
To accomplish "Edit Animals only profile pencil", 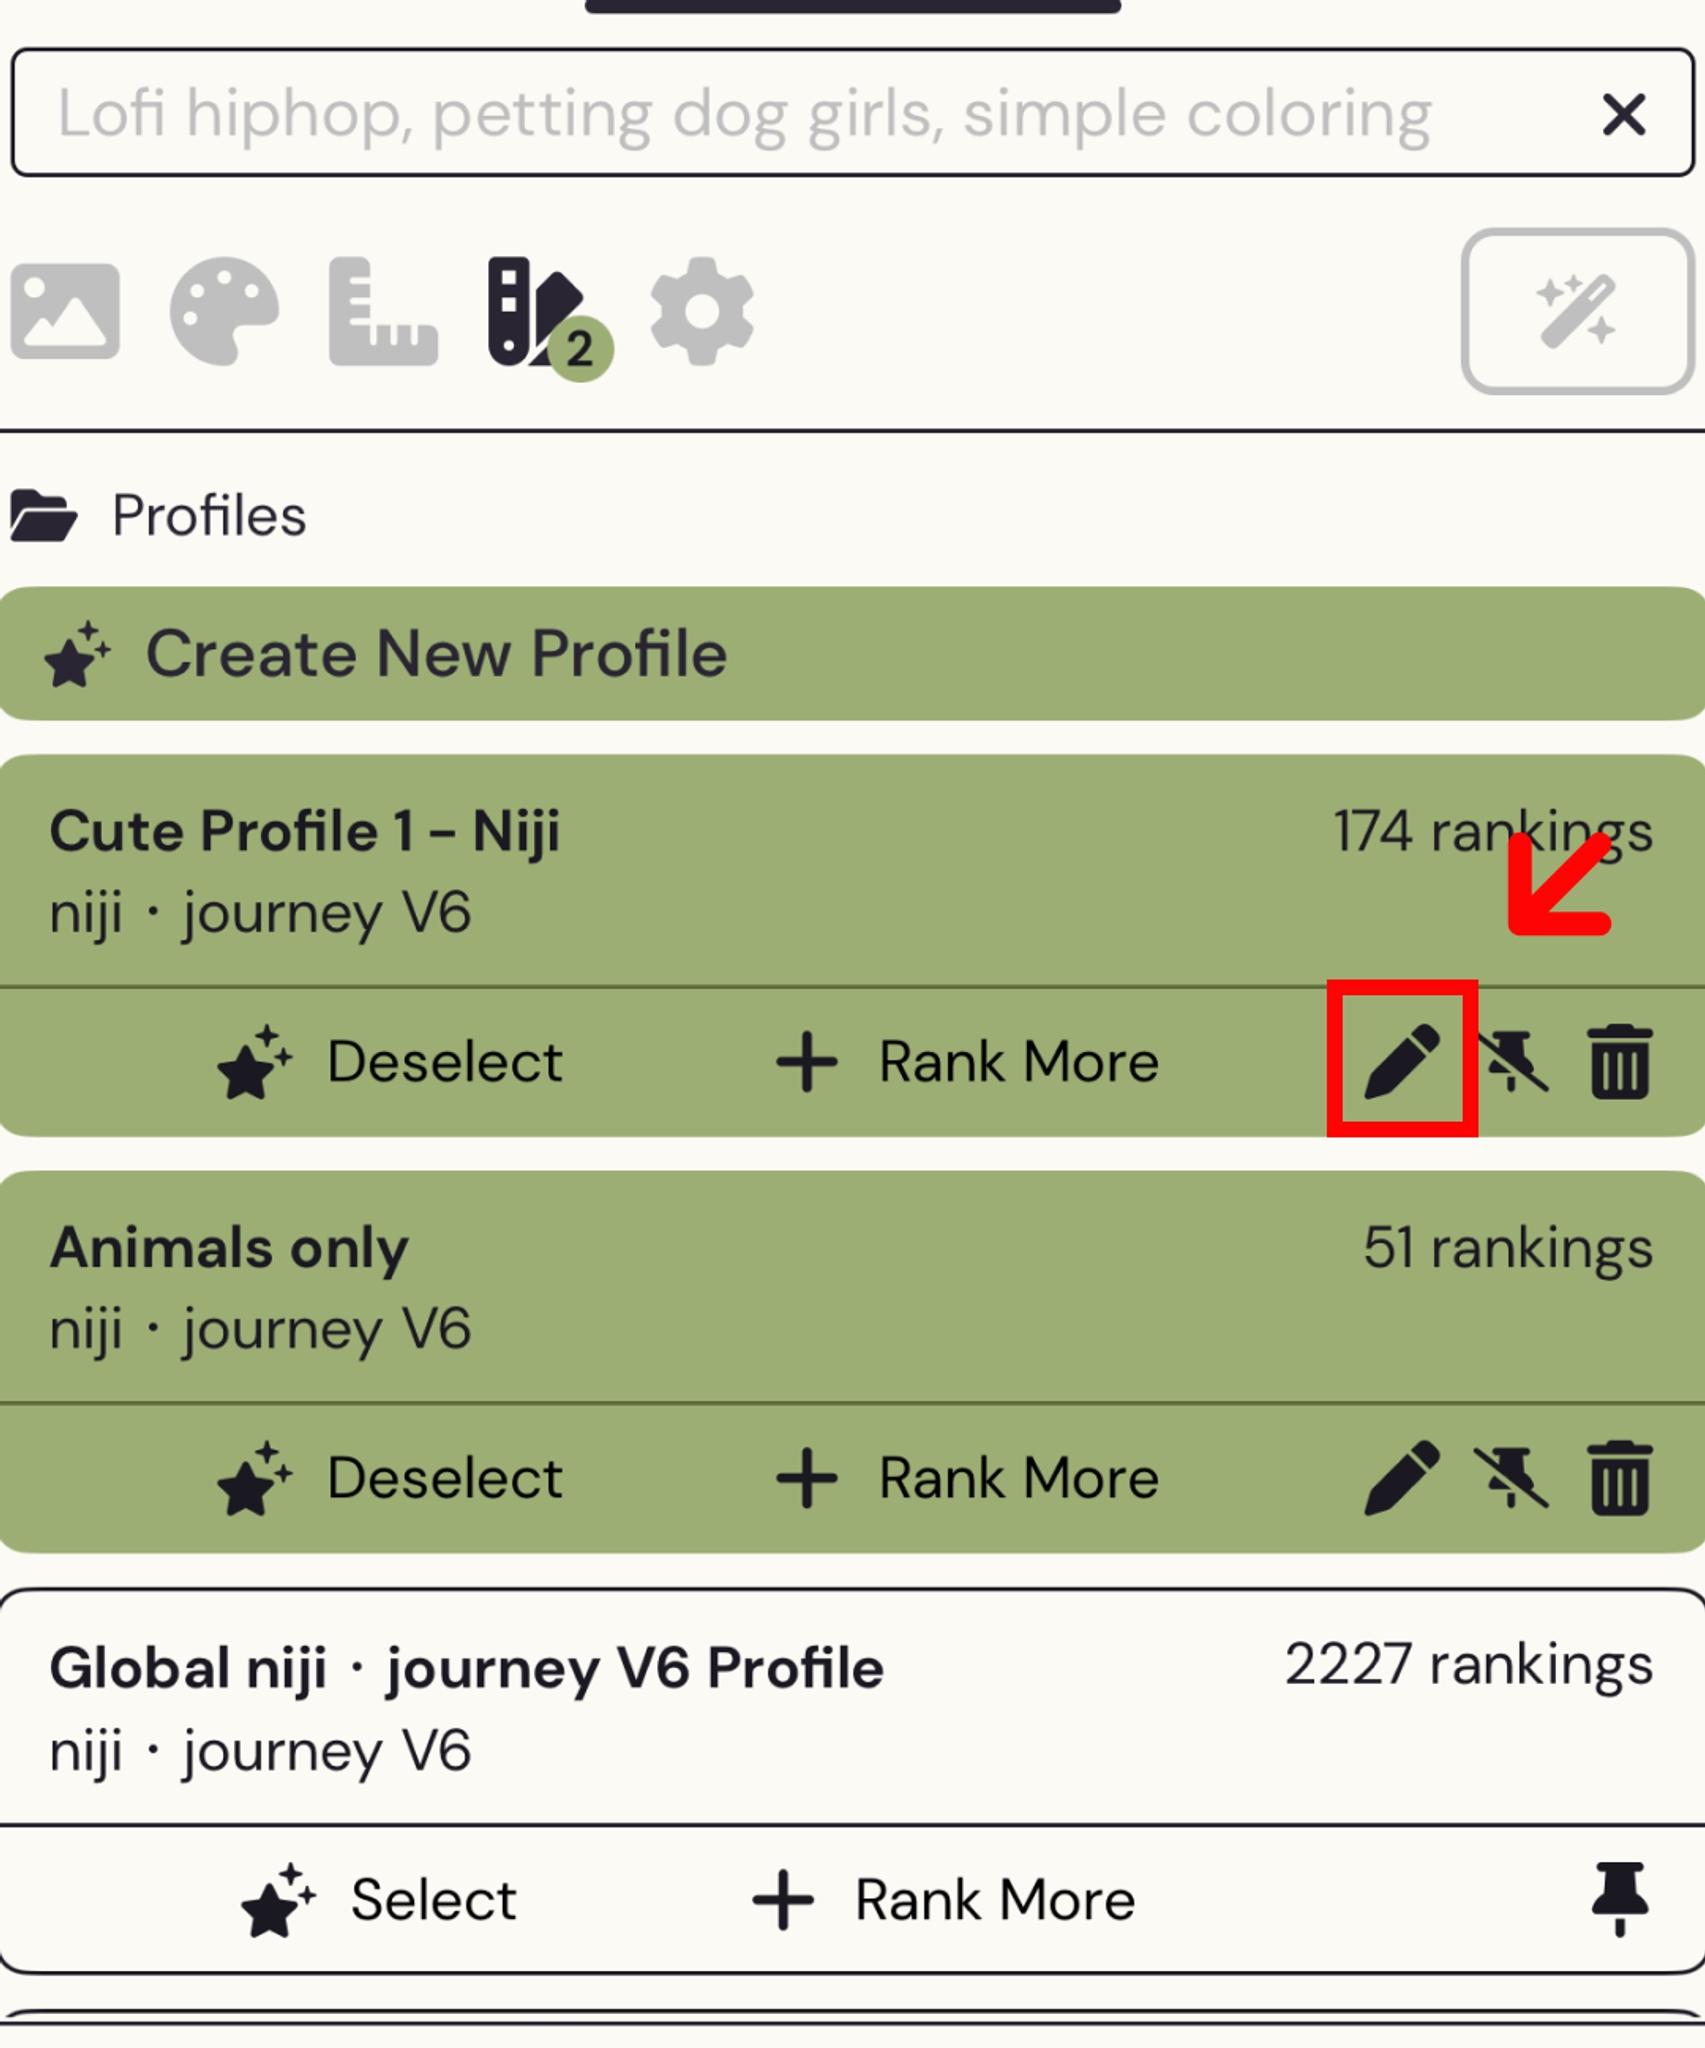I will click(1402, 1478).
